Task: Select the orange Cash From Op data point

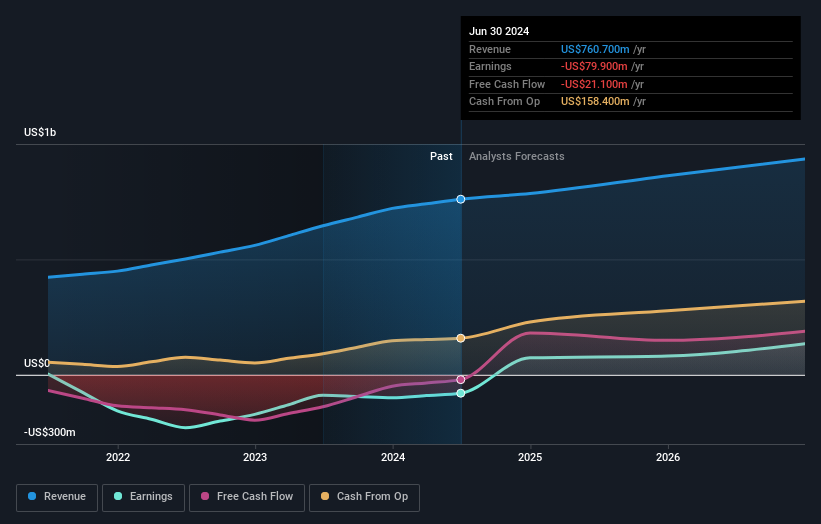Action: [461, 338]
